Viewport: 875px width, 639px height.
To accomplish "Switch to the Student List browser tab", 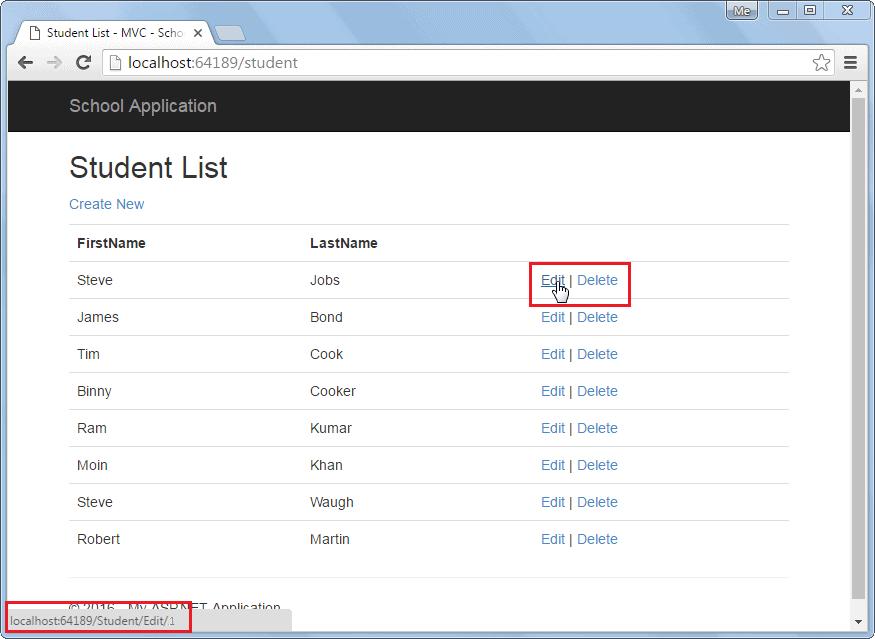I will coord(110,32).
